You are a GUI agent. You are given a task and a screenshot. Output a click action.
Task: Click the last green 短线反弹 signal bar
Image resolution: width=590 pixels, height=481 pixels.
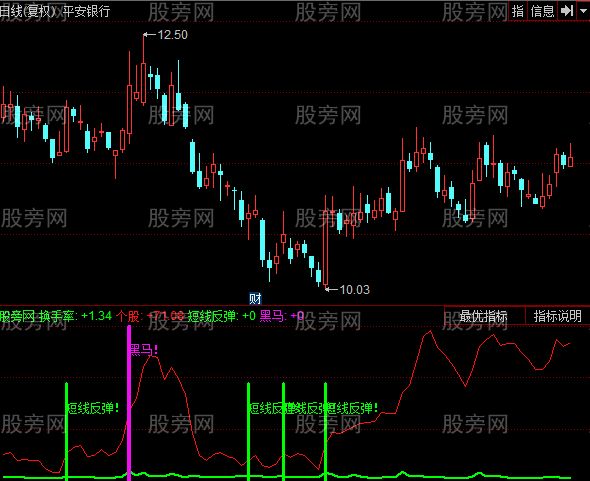[325, 431]
